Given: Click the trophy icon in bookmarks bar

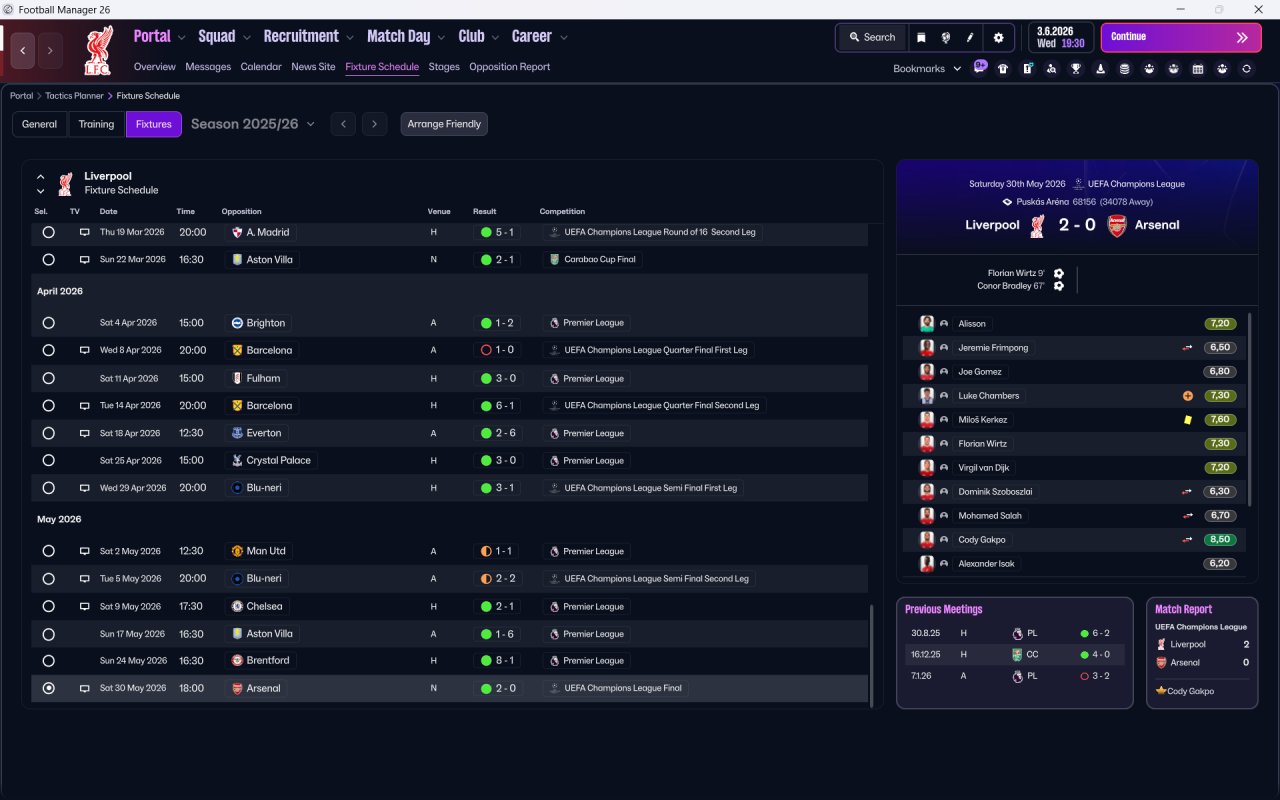Looking at the screenshot, I should (x=1076, y=69).
